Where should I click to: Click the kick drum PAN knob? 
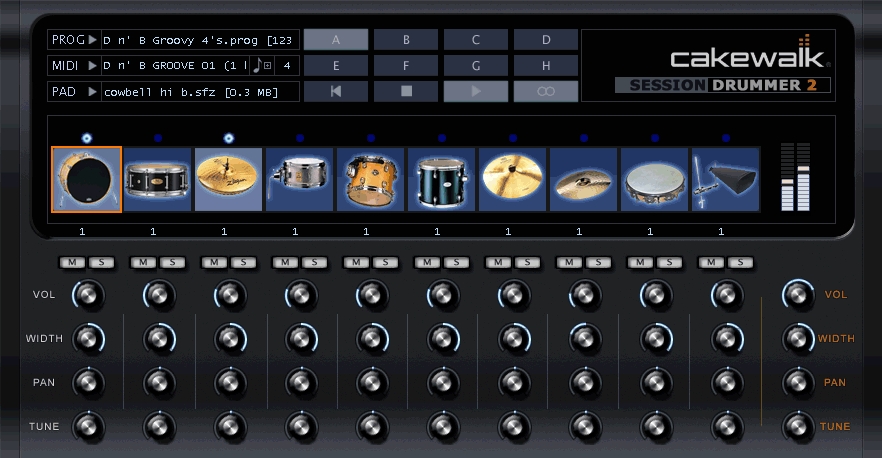tap(88, 383)
